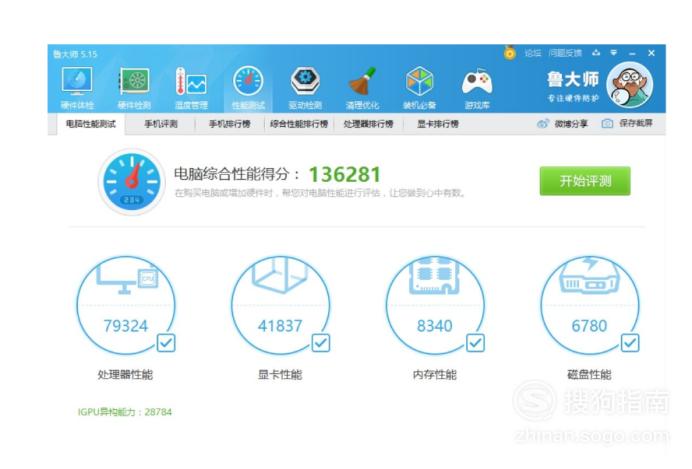The image size is (692, 469).
Task: Open the main menu dropdown arrow in title bar
Action: pyautogui.click(x=613, y=53)
